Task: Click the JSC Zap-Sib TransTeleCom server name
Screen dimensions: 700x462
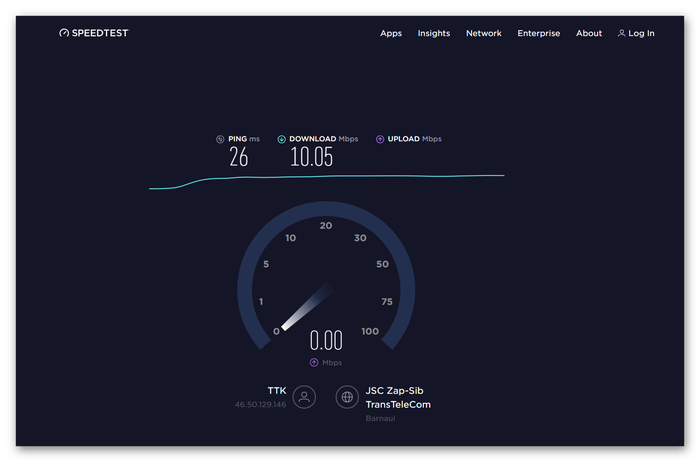Action: point(398,397)
